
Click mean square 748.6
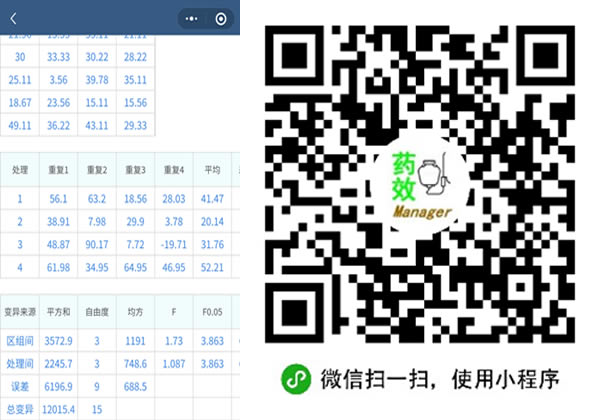[135, 364]
